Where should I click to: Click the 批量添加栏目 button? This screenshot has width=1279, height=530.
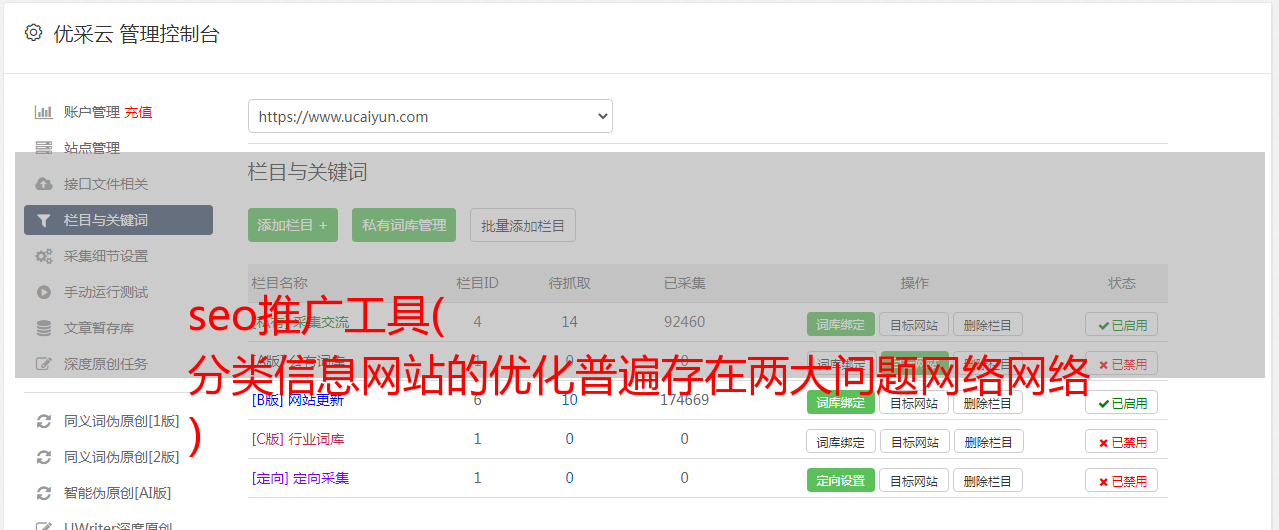tap(523, 225)
